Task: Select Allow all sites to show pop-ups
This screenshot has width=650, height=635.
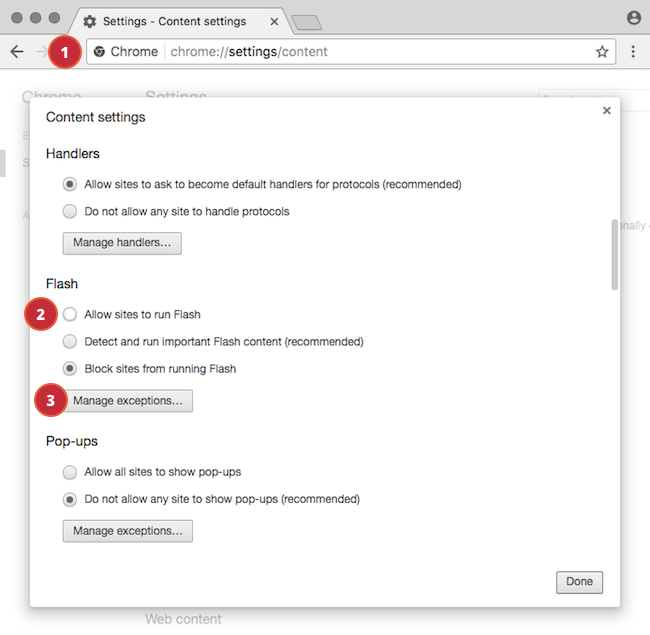Action: 70,472
